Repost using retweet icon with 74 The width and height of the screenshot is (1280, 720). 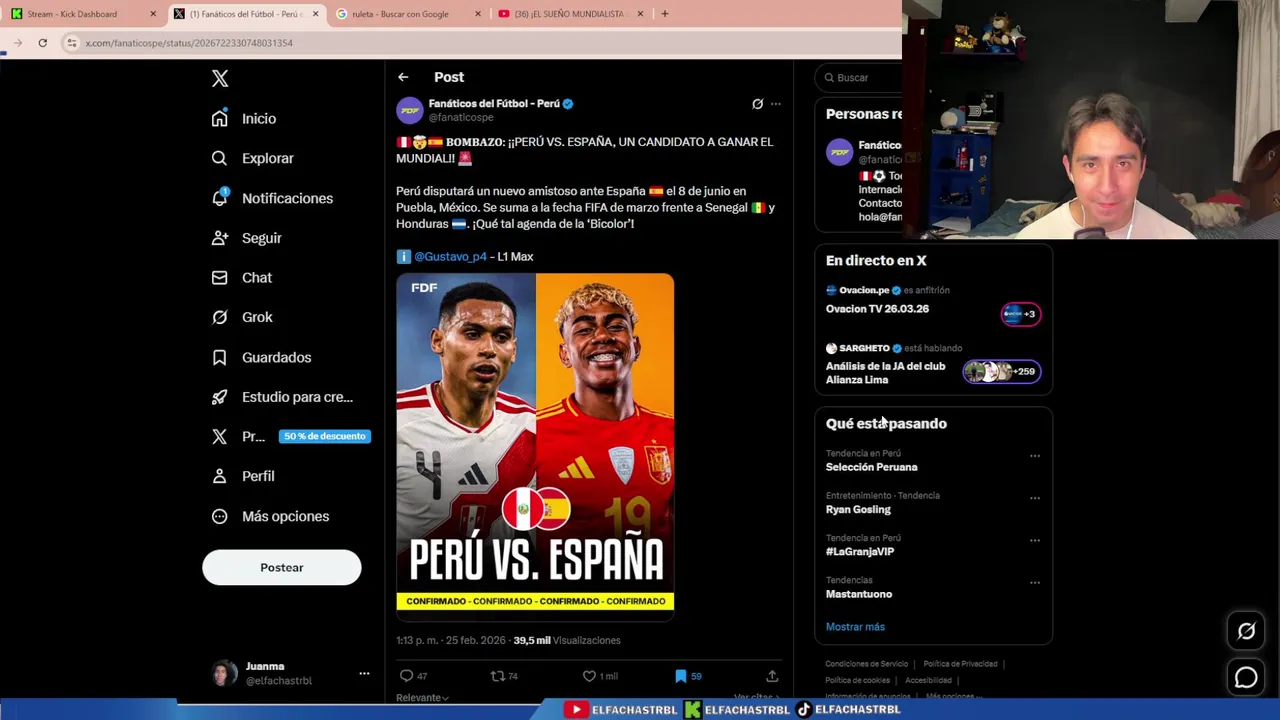point(497,676)
